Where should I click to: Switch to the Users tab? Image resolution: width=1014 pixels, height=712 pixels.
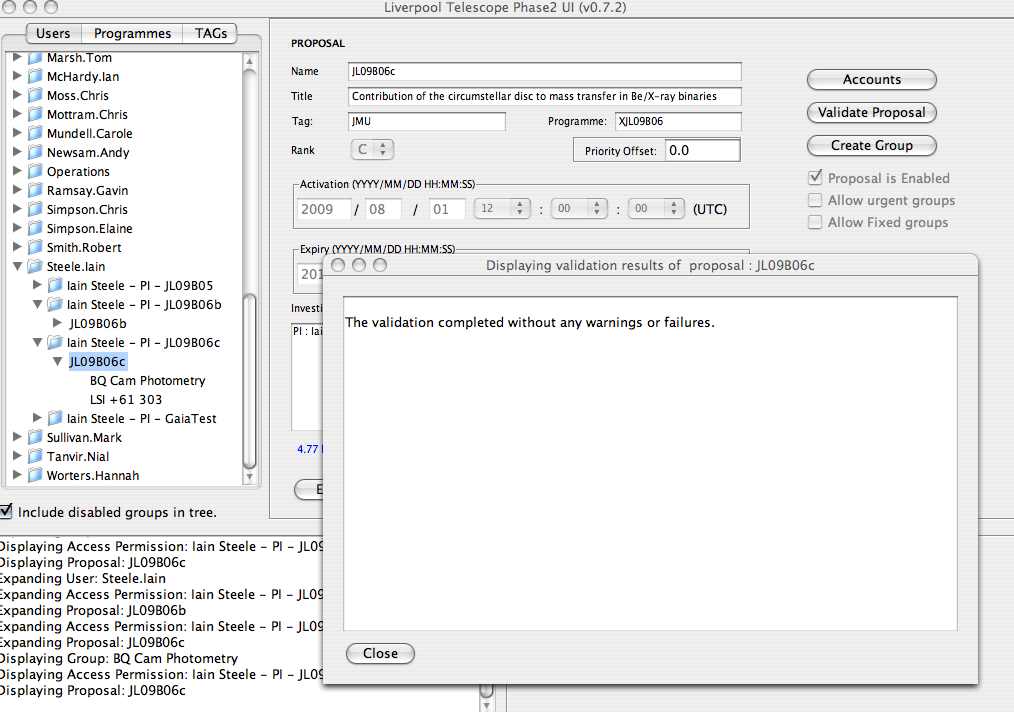click(53, 33)
